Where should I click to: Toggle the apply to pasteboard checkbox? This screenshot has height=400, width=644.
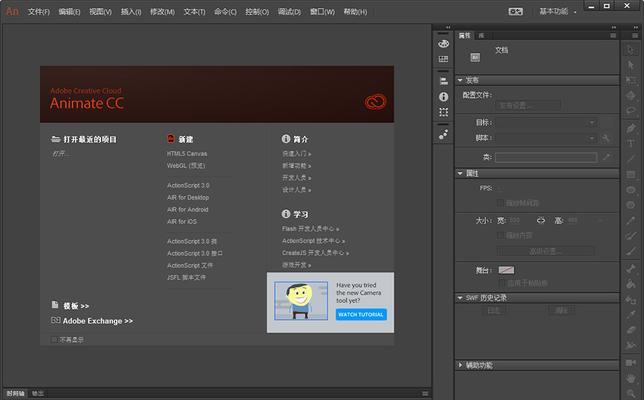tap(501, 283)
